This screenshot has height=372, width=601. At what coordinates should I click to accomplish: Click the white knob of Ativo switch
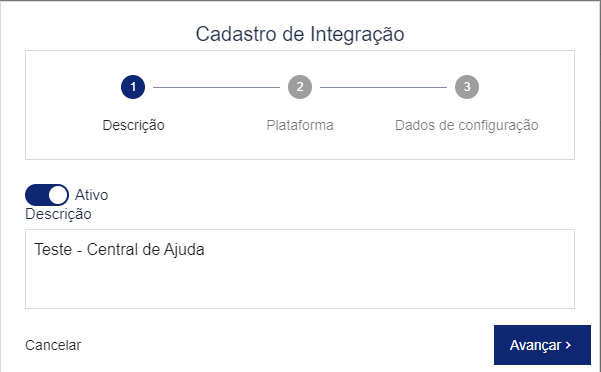pos(58,195)
